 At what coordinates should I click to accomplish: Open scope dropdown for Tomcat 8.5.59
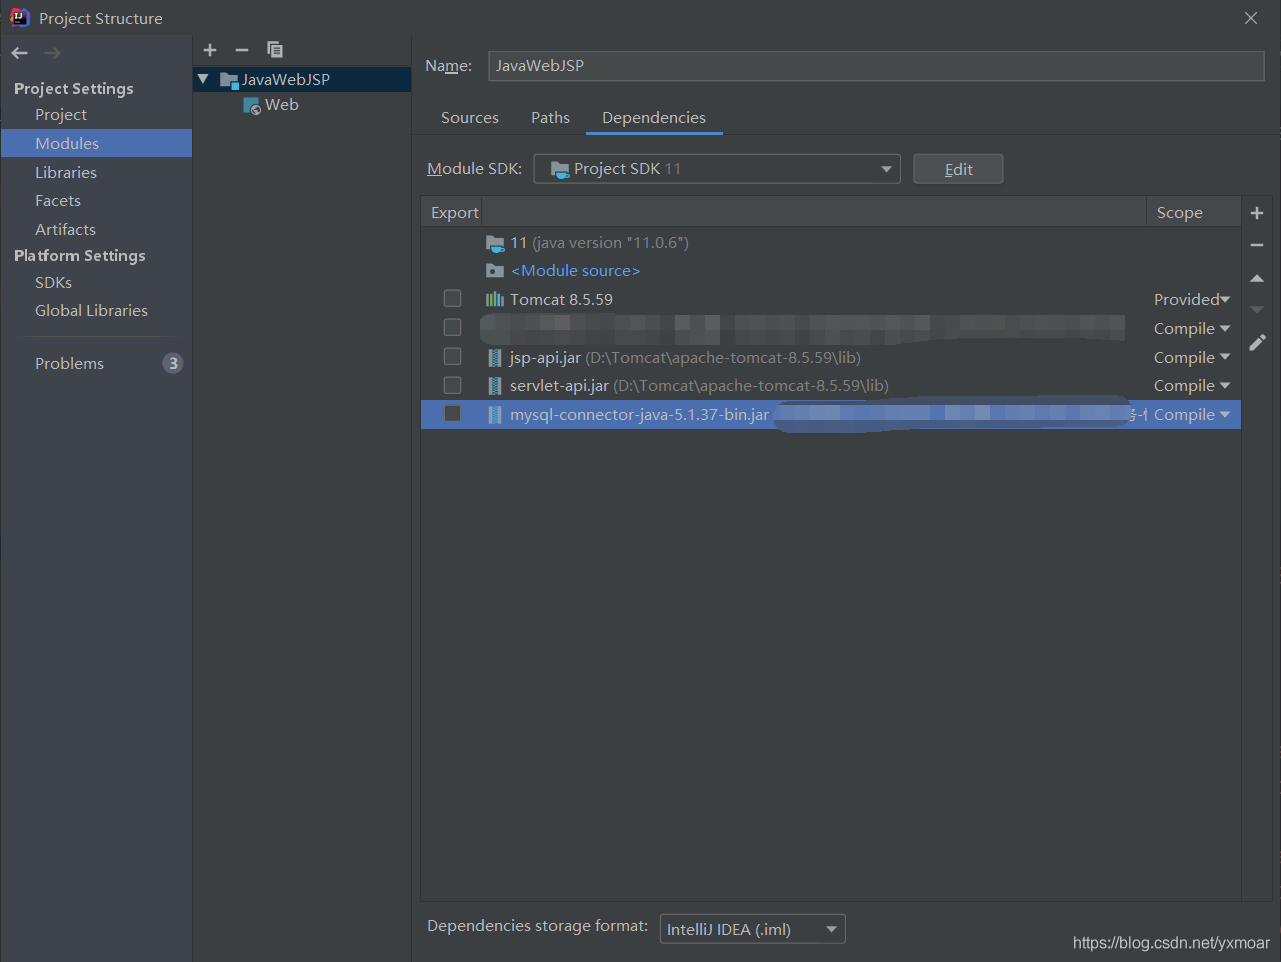1192,300
